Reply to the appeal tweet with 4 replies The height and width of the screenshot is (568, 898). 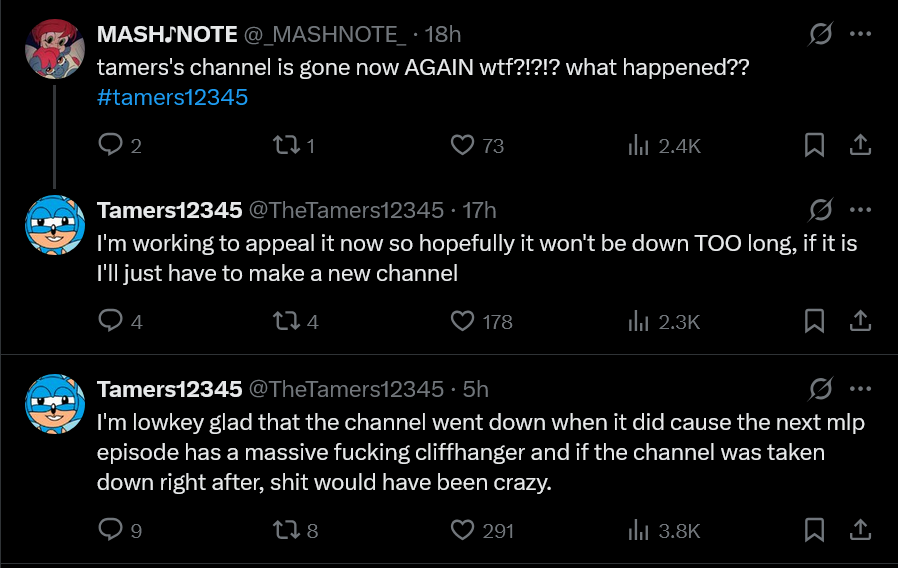(110, 321)
